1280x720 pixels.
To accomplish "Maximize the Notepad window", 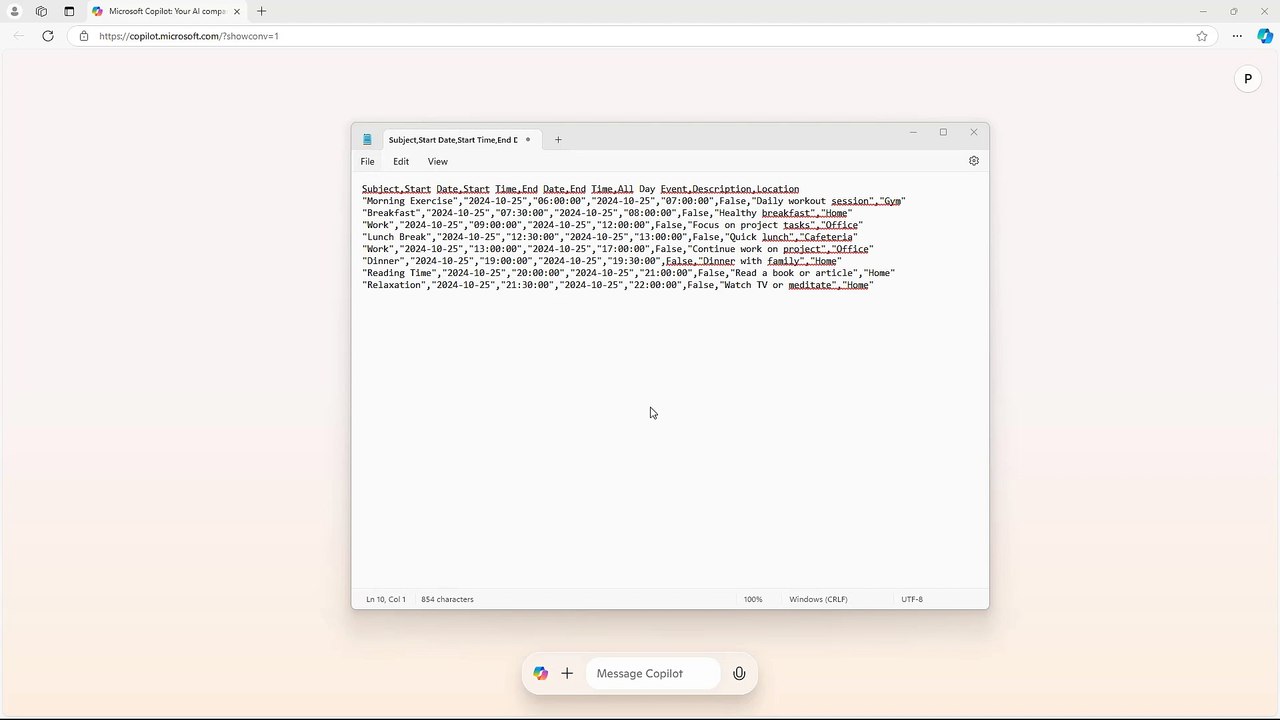I will pos(943,132).
